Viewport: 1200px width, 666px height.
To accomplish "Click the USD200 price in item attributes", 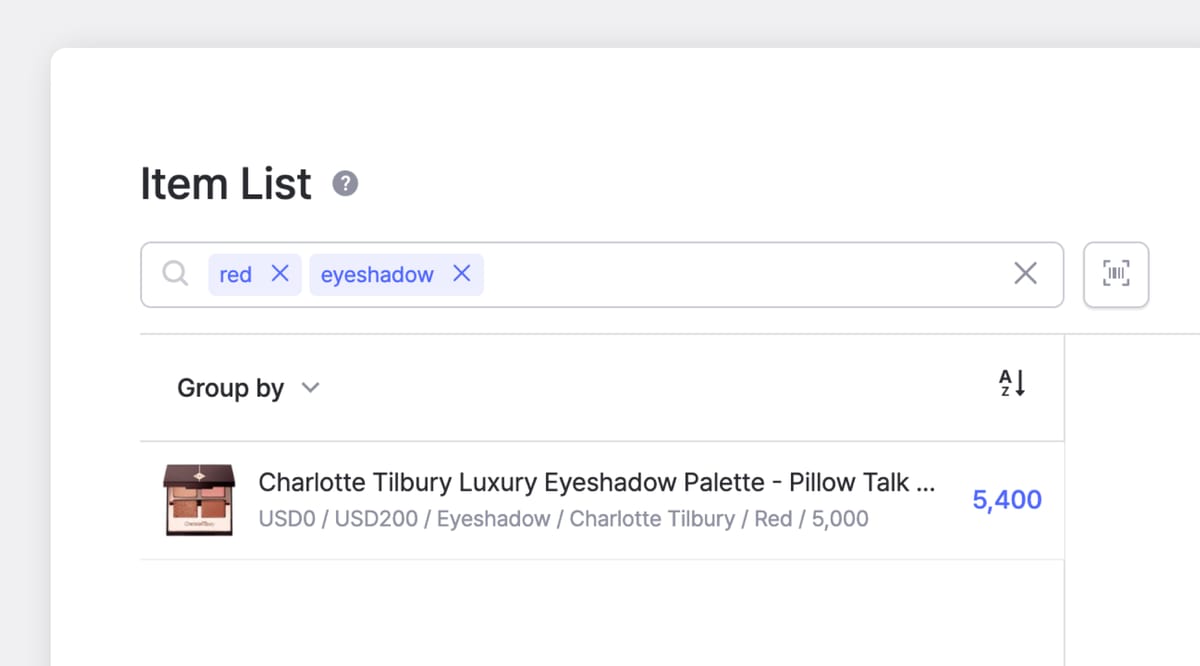I will 372,519.
